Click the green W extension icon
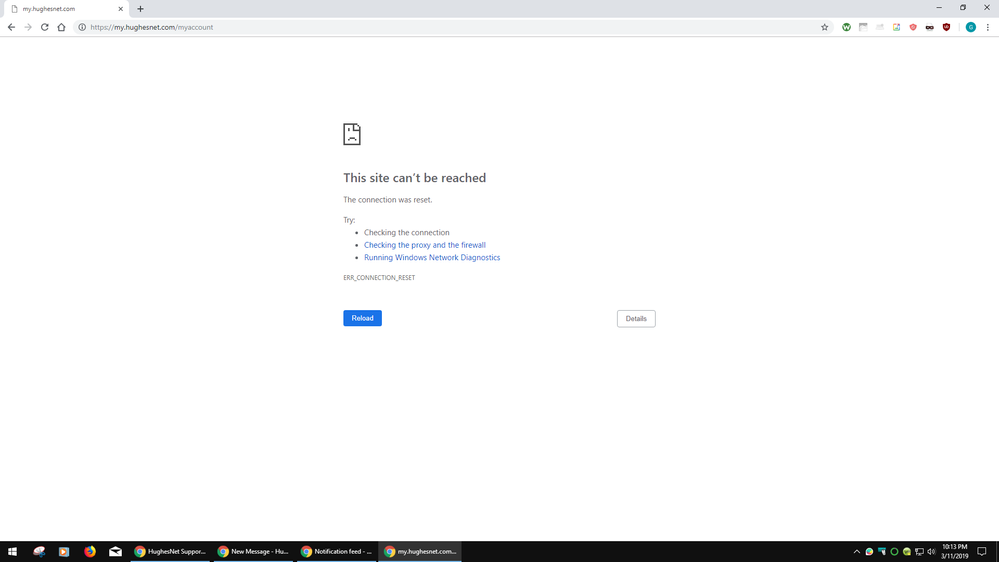This screenshot has width=999, height=562. click(846, 27)
